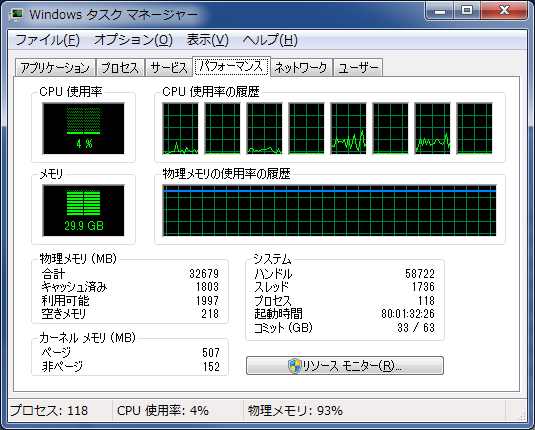Screen dimensions: 535x430
Task: Switch to the サービス tab
Action: click(169, 68)
